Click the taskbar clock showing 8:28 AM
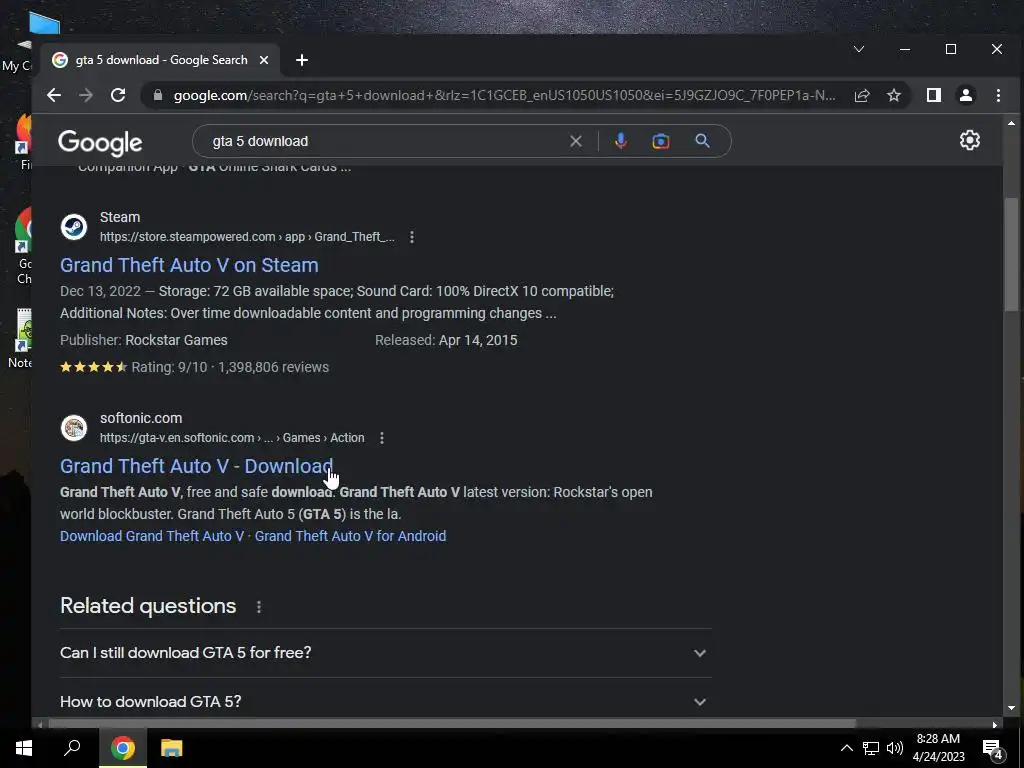Image resolution: width=1024 pixels, height=768 pixels. (938, 748)
